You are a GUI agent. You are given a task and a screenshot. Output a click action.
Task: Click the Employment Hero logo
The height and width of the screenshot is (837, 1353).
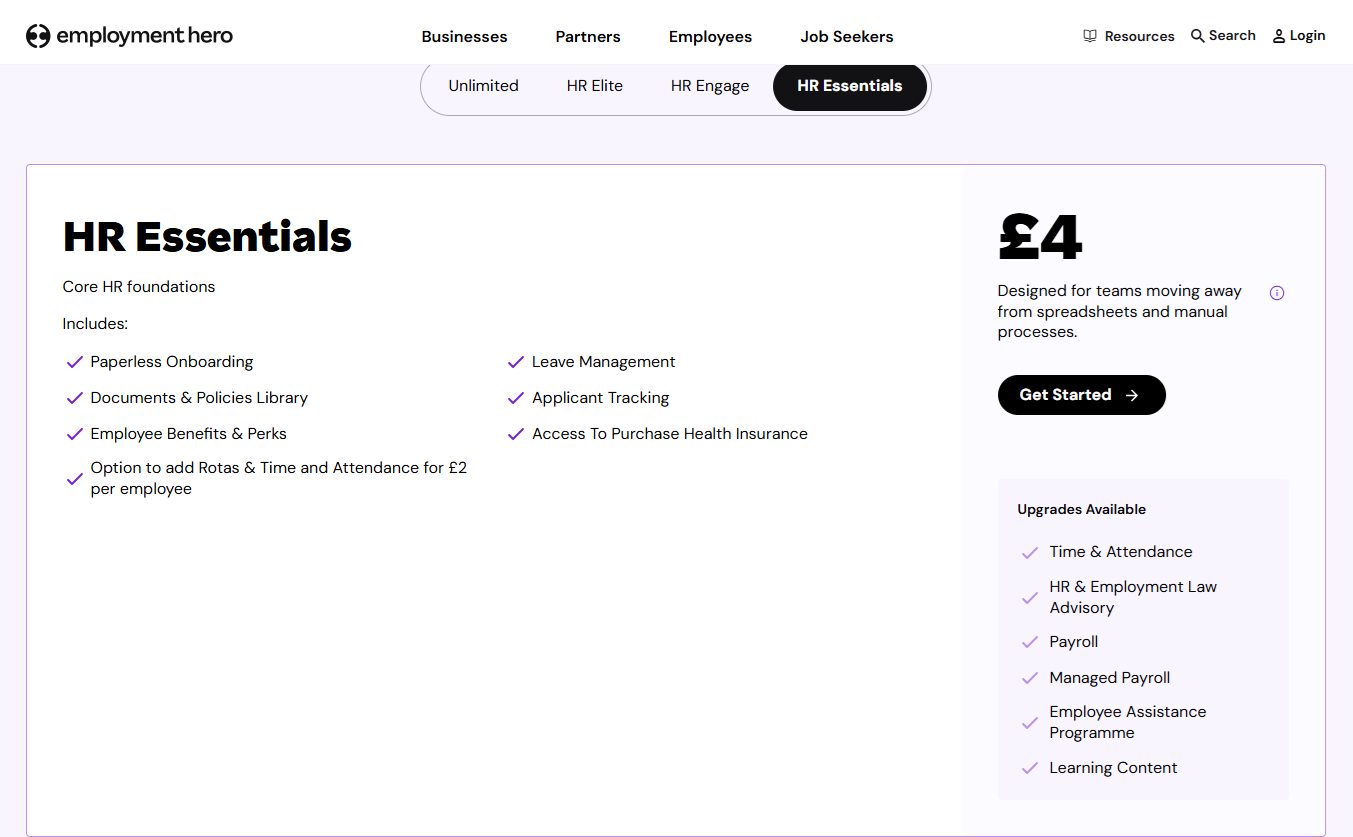pyautogui.click(x=129, y=35)
